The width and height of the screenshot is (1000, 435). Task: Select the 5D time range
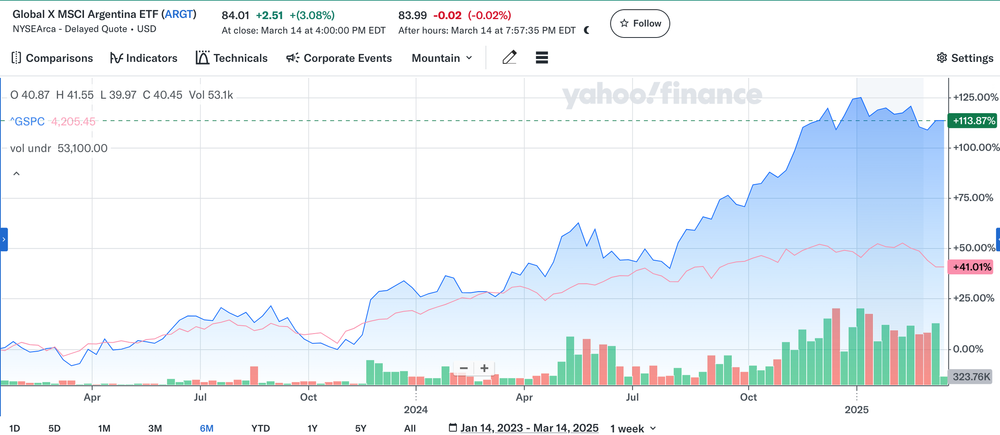click(55, 428)
